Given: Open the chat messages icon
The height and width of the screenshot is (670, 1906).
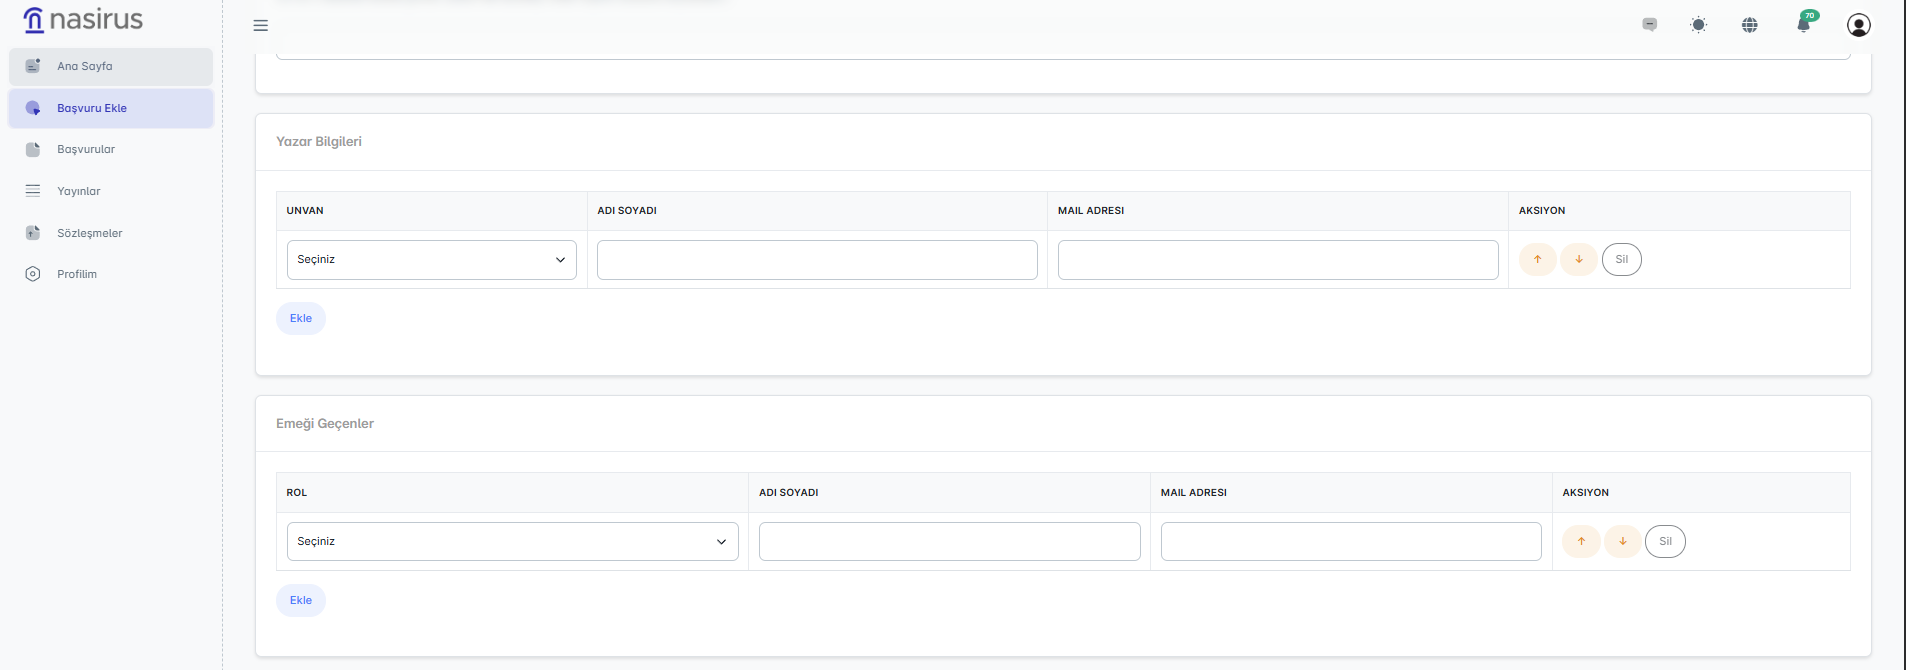Looking at the screenshot, I should 1649,25.
